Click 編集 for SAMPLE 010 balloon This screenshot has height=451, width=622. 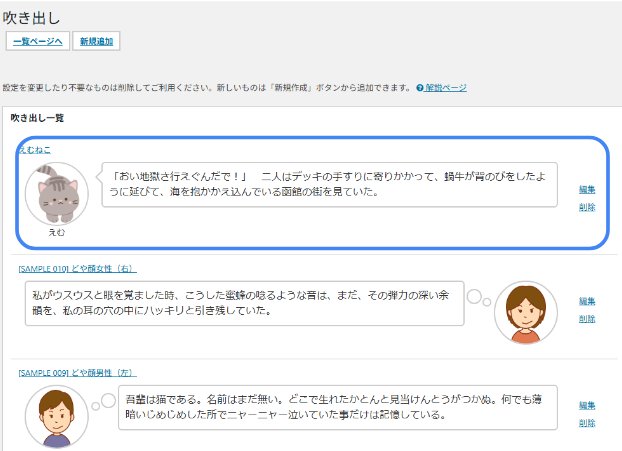(587, 301)
